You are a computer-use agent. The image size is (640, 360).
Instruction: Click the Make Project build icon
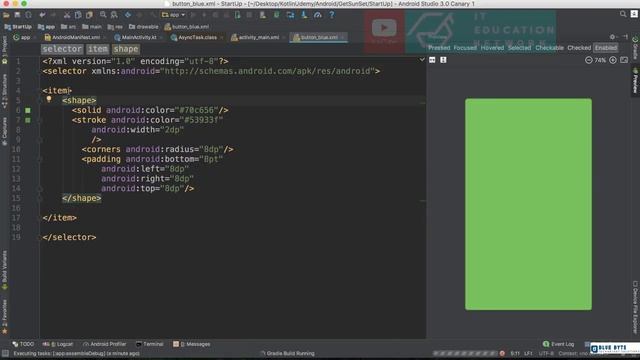click(x=153, y=15)
